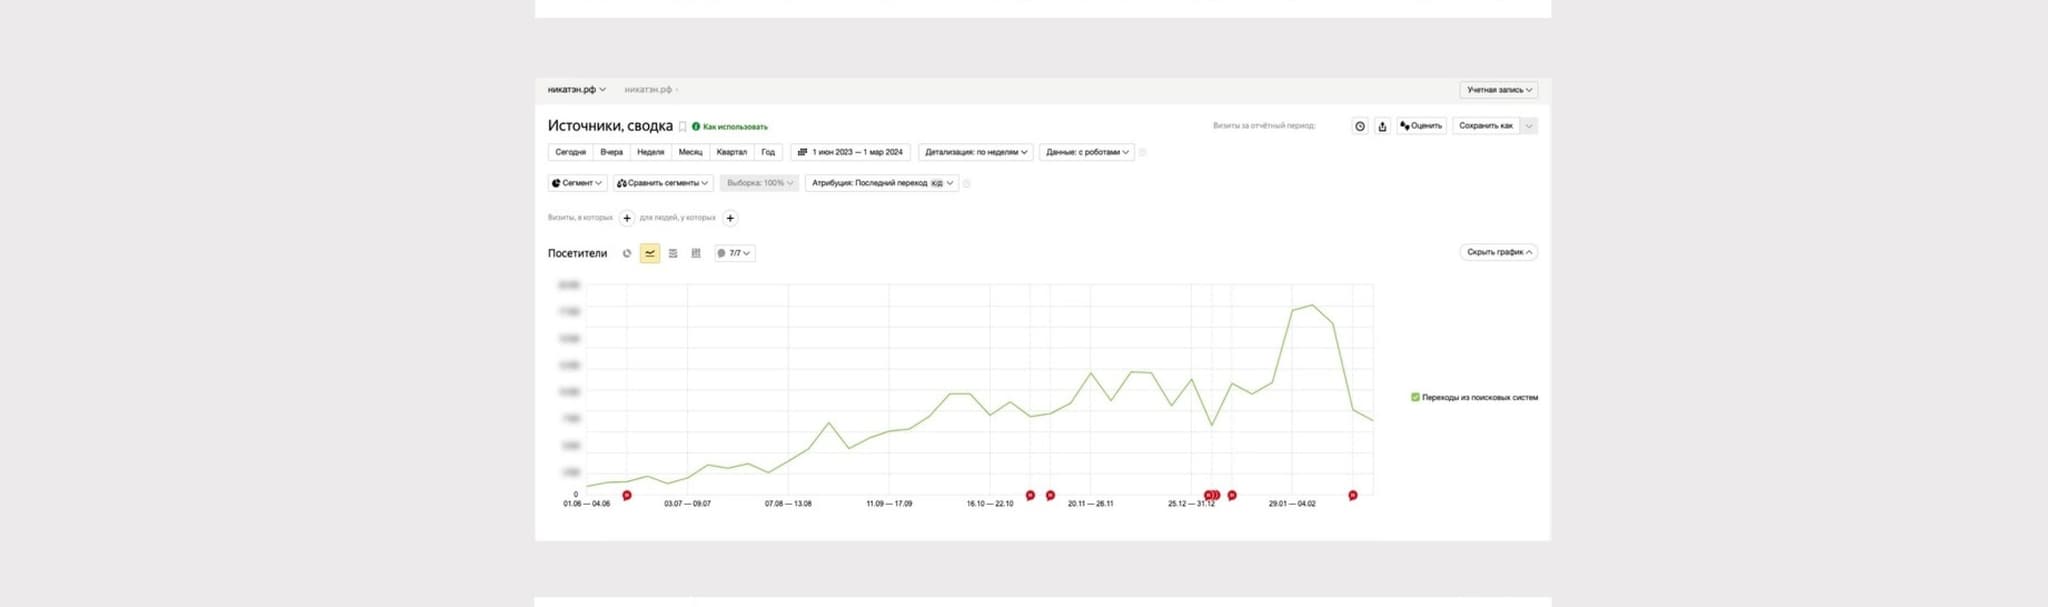Select the 'Квартал' period tab
Screen dimensions: 2048x607
(x=731, y=153)
